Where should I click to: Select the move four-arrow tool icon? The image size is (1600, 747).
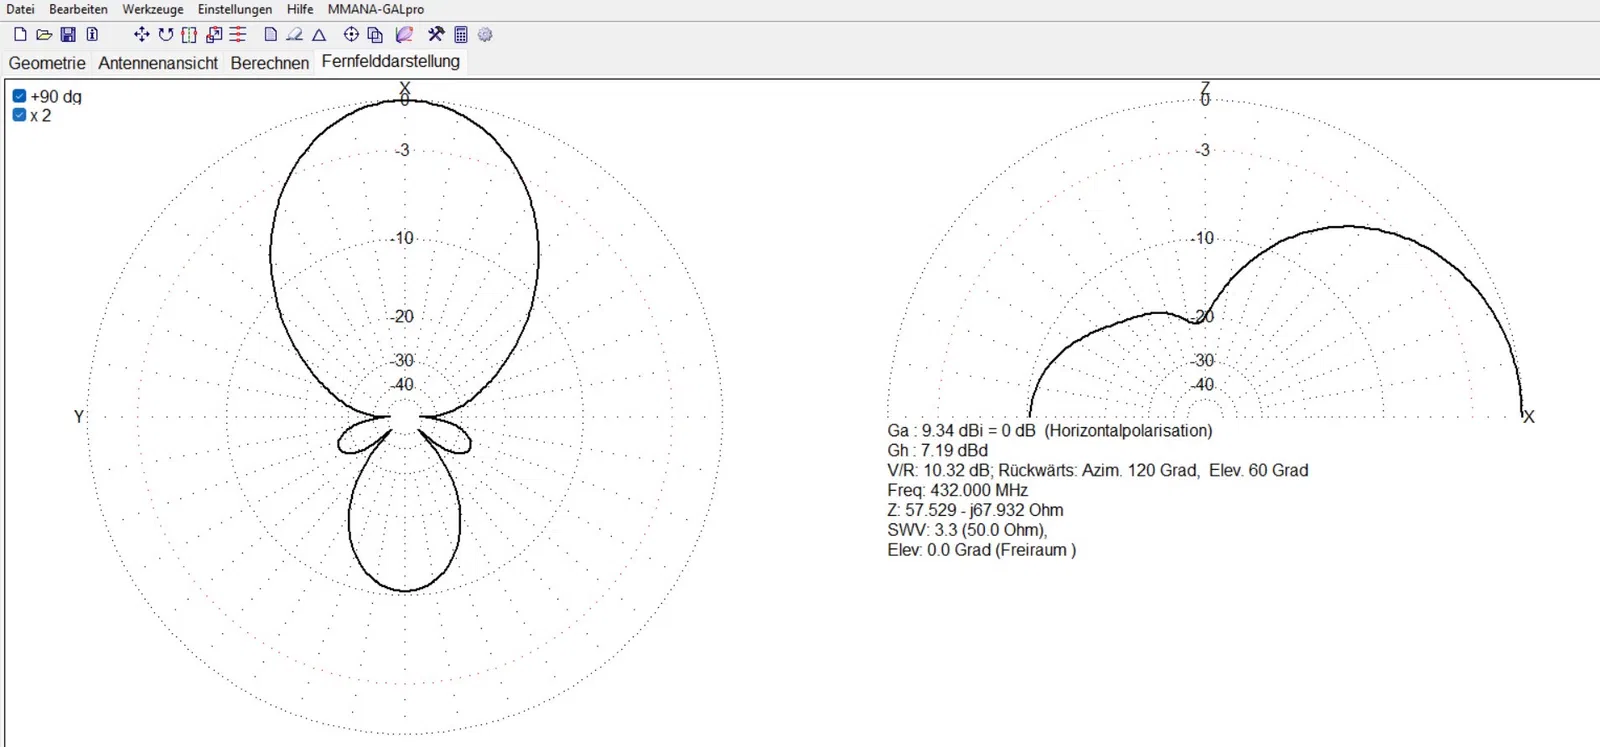[141, 34]
